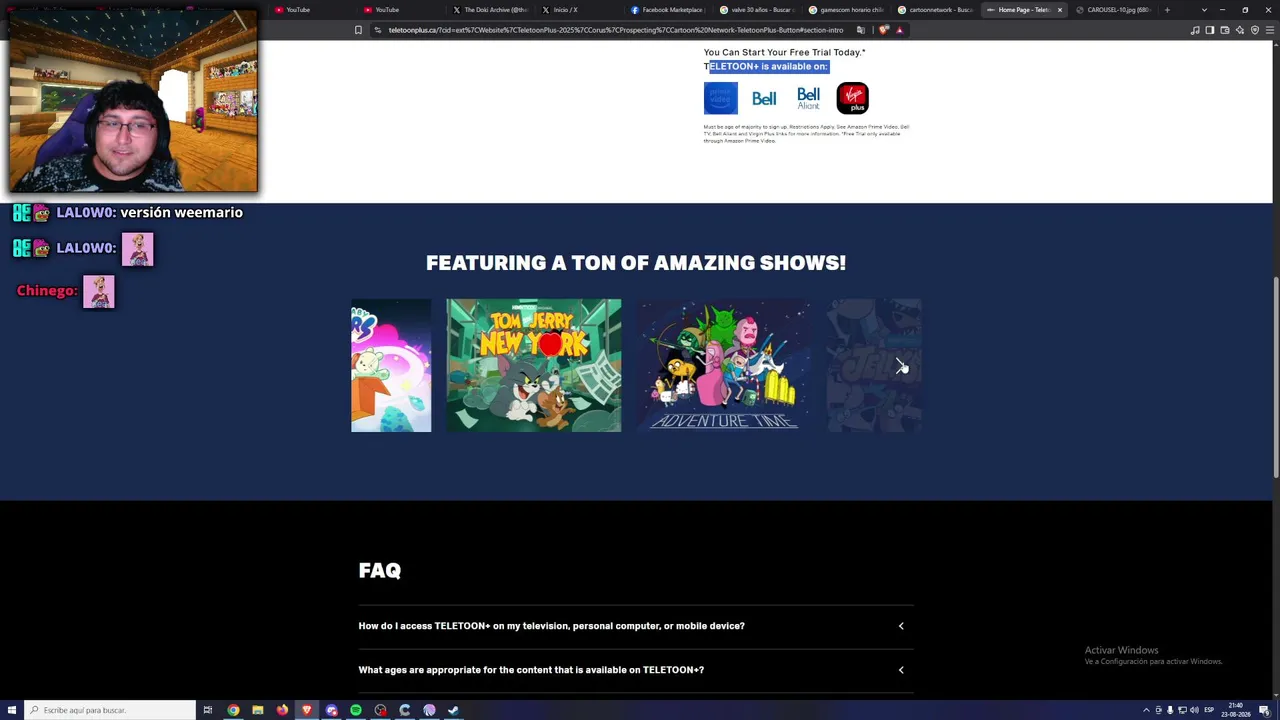The height and width of the screenshot is (720, 1280).
Task: Open File Explorer from the taskbar
Action: [258, 710]
